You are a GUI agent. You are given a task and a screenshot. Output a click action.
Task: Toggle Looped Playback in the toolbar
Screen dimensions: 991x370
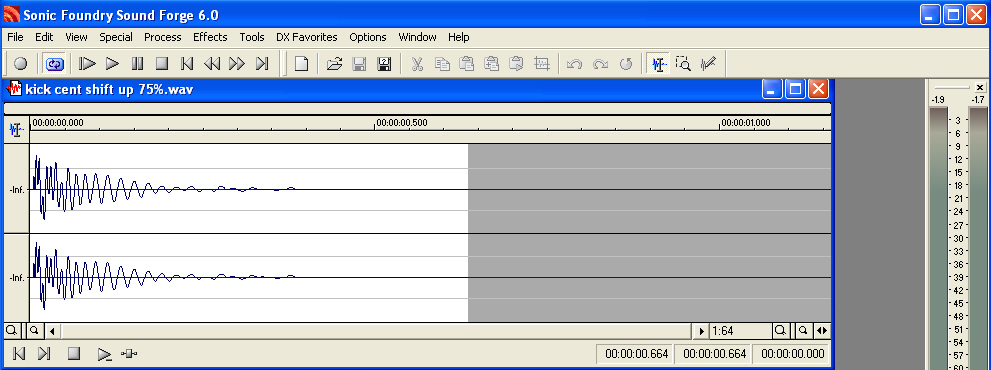(x=54, y=63)
